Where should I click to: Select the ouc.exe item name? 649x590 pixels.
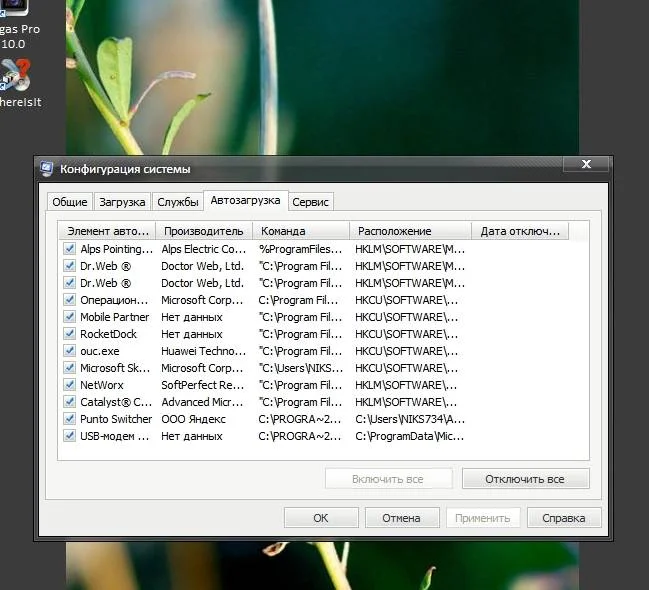coord(100,351)
